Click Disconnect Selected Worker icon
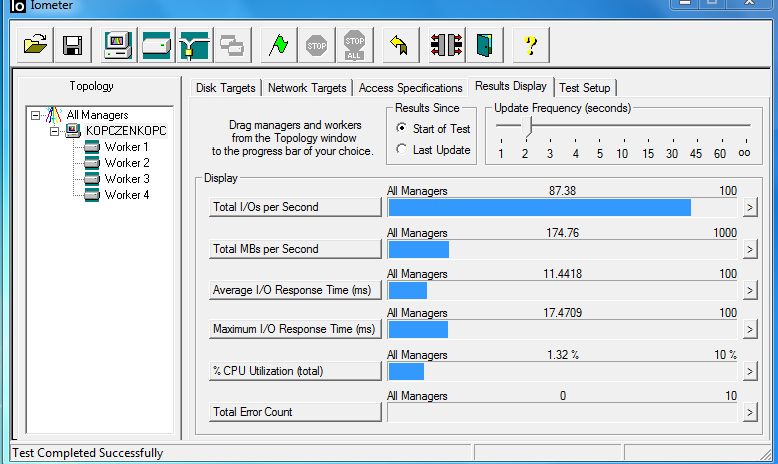This screenshot has width=778, height=464. click(x=447, y=45)
